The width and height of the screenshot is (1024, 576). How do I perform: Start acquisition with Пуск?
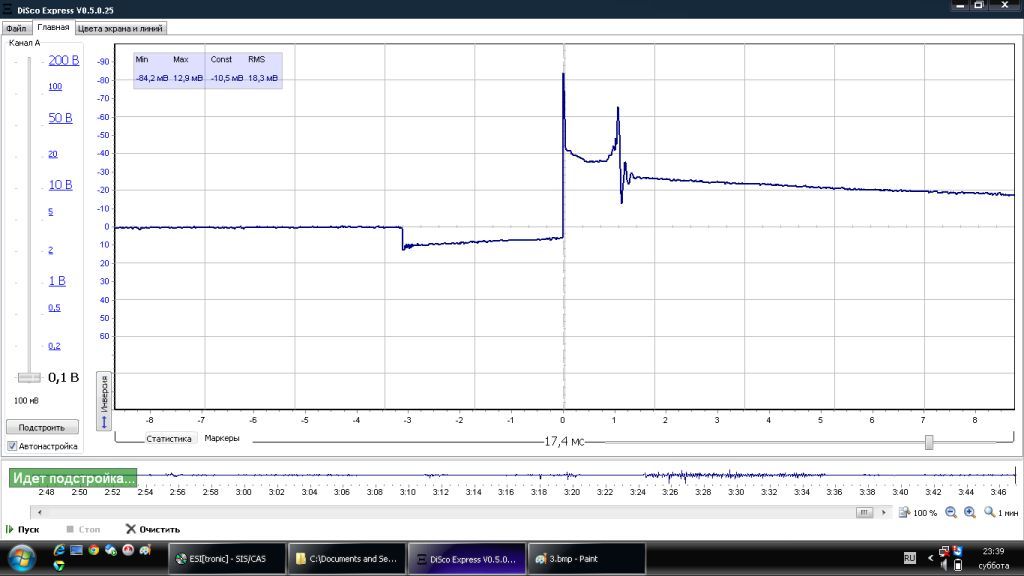click(x=23, y=530)
